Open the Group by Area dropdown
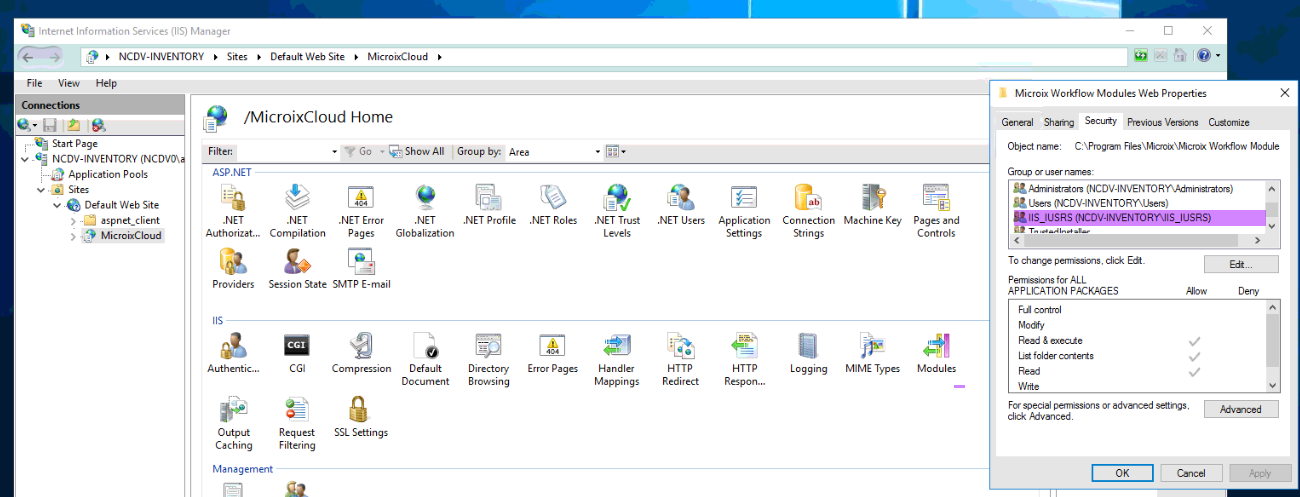Image resolution: width=1300 pixels, height=497 pixels. [x=598, y=152]
